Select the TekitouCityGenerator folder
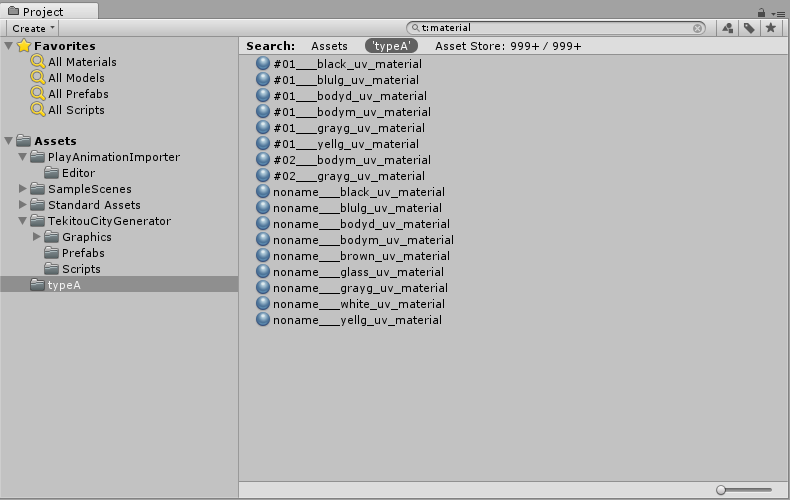Viewport: 790px width, 500px height. (109, 221)
